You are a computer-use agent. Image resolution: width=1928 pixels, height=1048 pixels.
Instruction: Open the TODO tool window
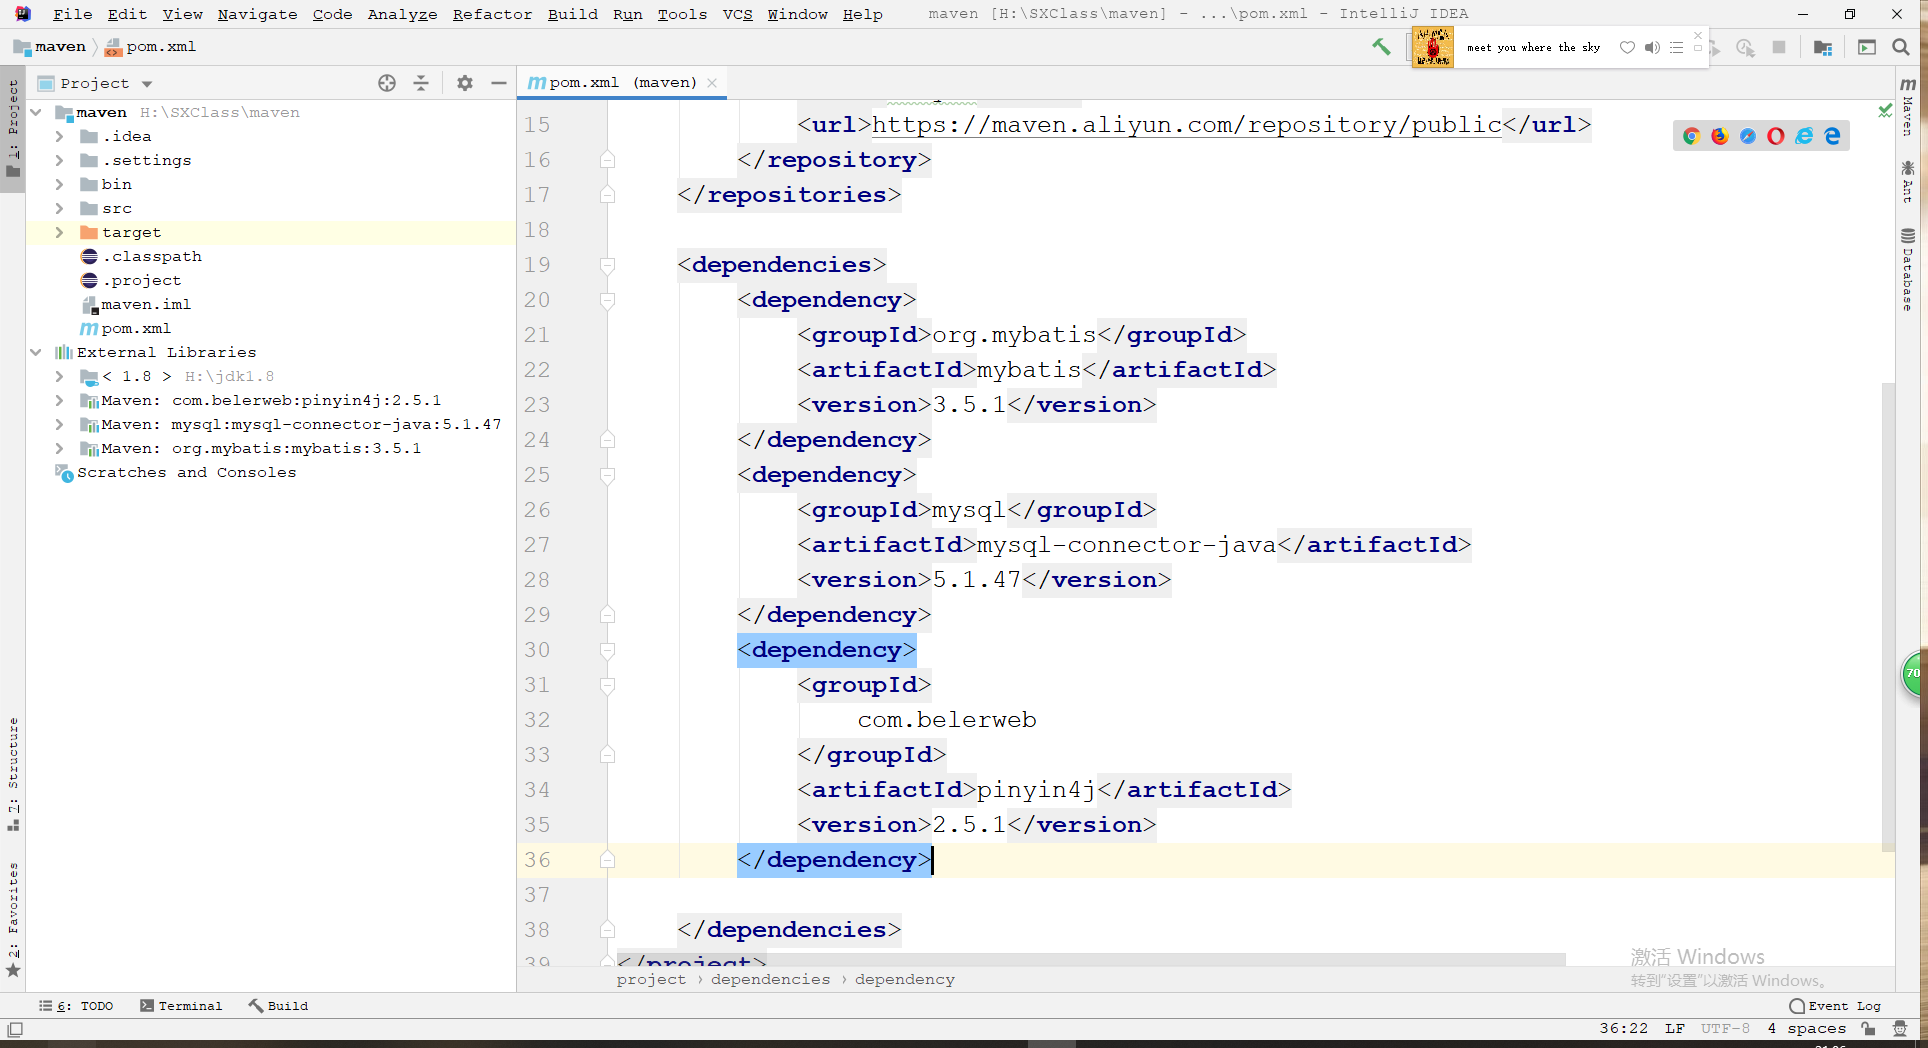[77, 1006]
